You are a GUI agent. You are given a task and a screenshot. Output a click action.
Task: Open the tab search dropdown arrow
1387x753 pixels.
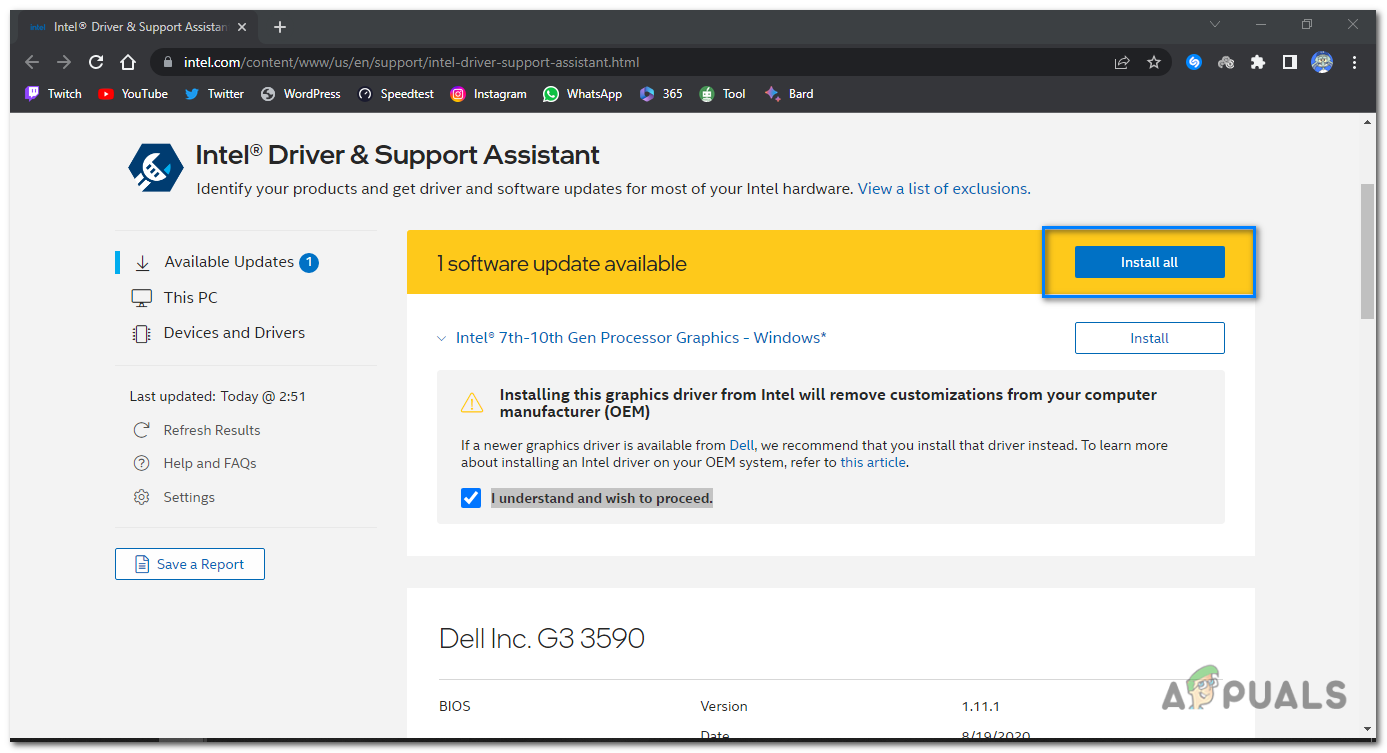click(1215, 24)
